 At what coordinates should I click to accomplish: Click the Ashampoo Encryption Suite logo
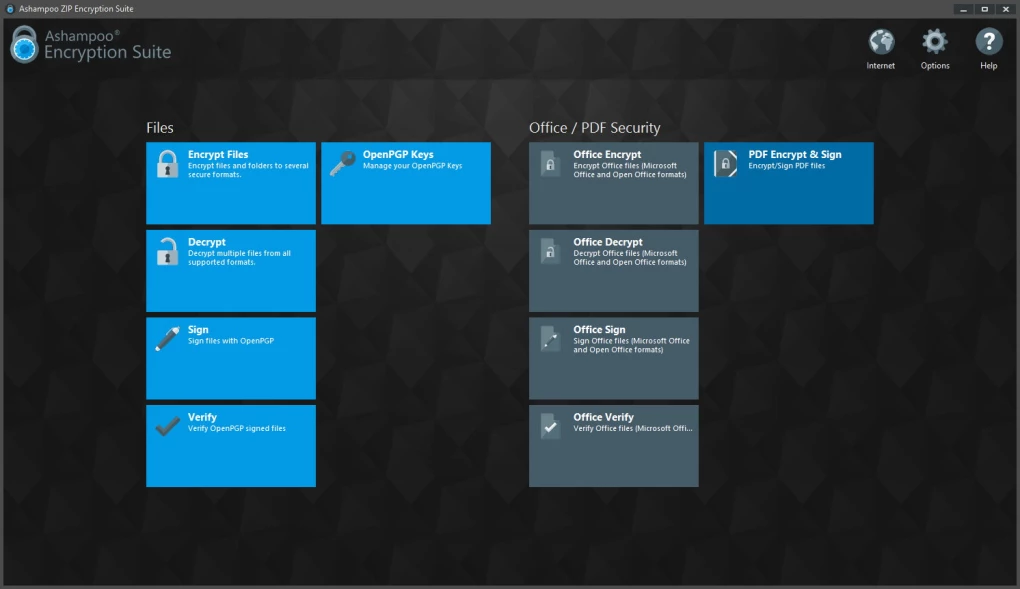click(x=90, y=44)
